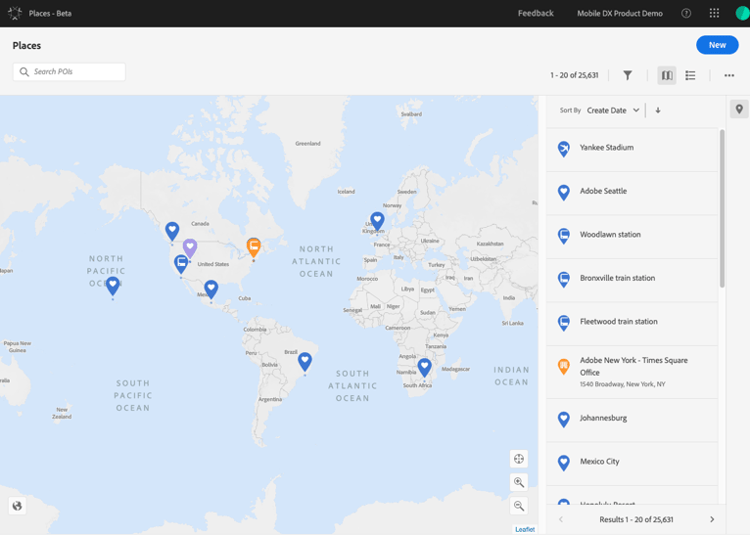The width and height of the screenshot is (750, 535).
Task: Click the blue train marker in California
Action: 181,264
